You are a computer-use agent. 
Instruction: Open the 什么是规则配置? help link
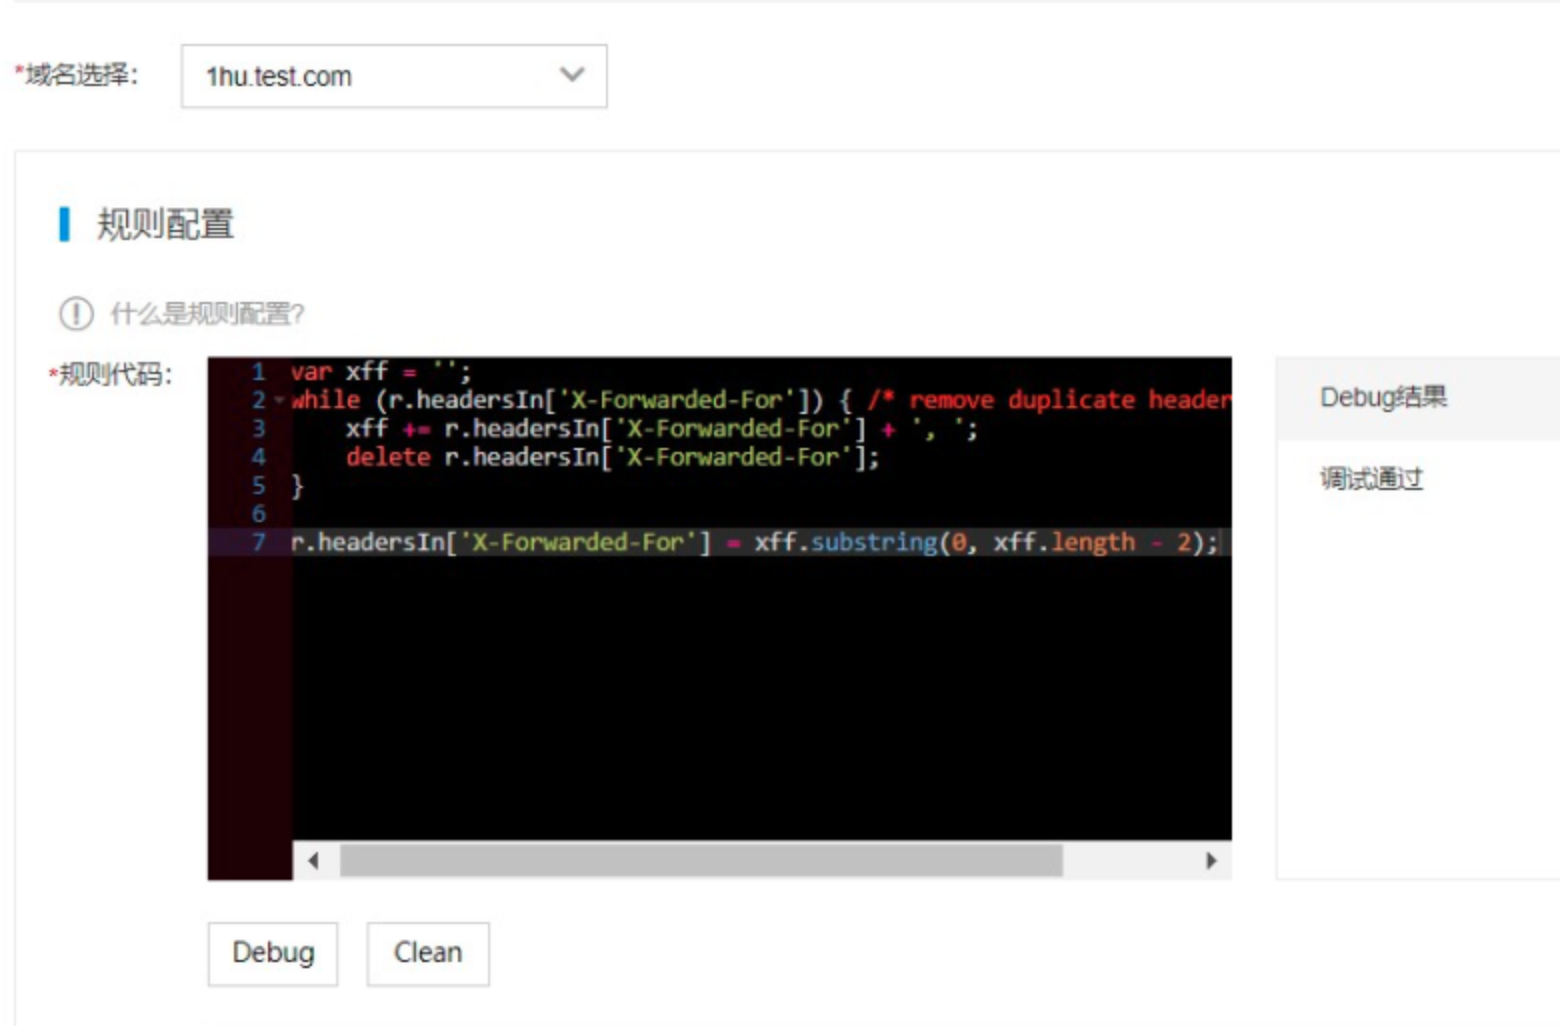pyautogui.click(x=207, y=314)
